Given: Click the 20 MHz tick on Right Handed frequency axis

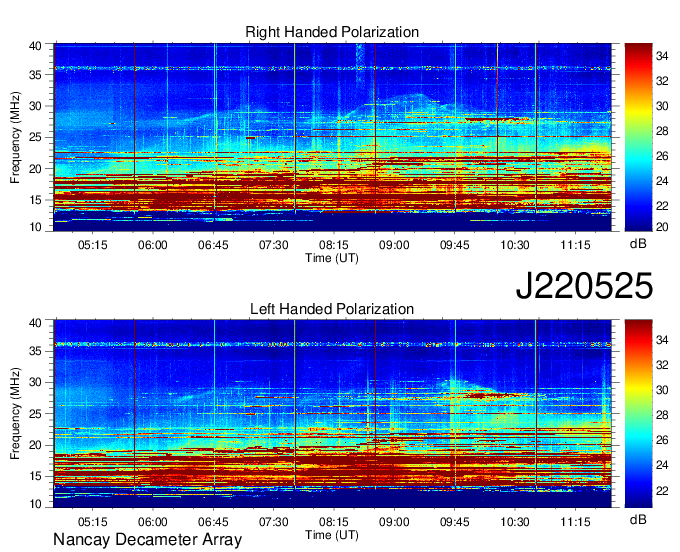Looking at the screenshot, I should pyautogui.click(x=35, y=169).
